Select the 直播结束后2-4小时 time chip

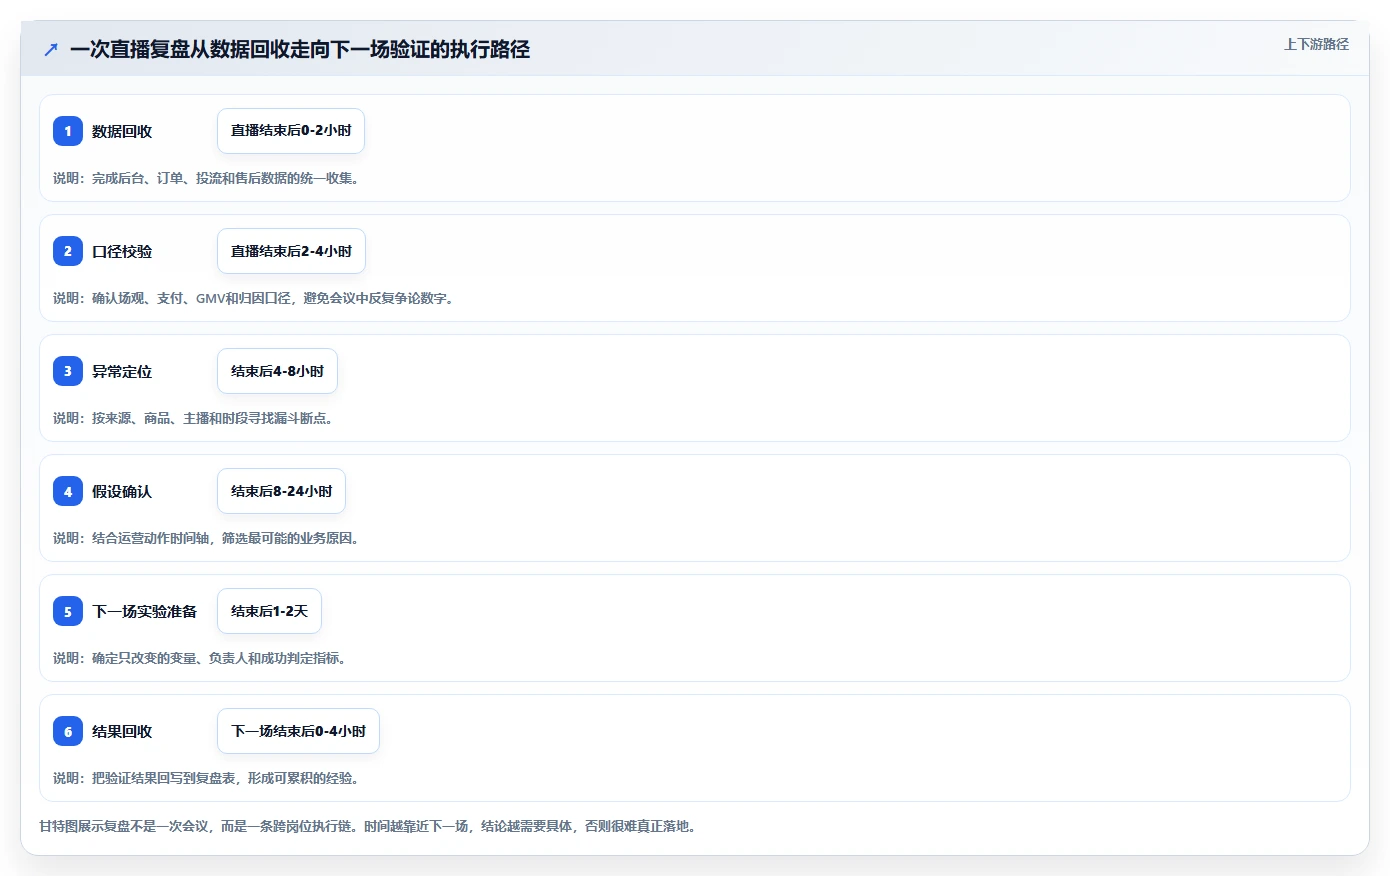(x=291, y=251)
